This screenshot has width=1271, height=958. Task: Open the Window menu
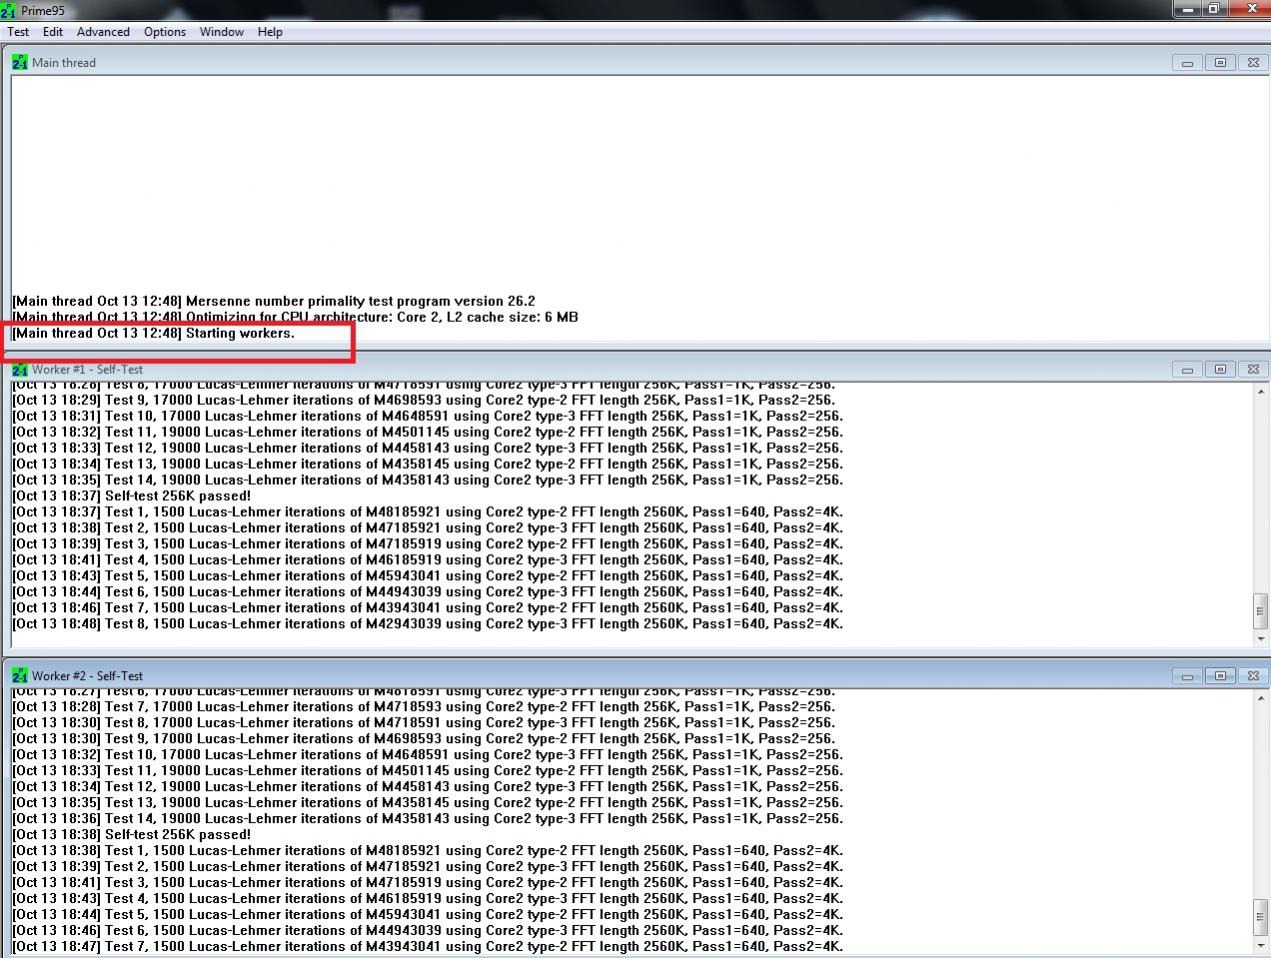pyautogui.click(x=221, y=32)
